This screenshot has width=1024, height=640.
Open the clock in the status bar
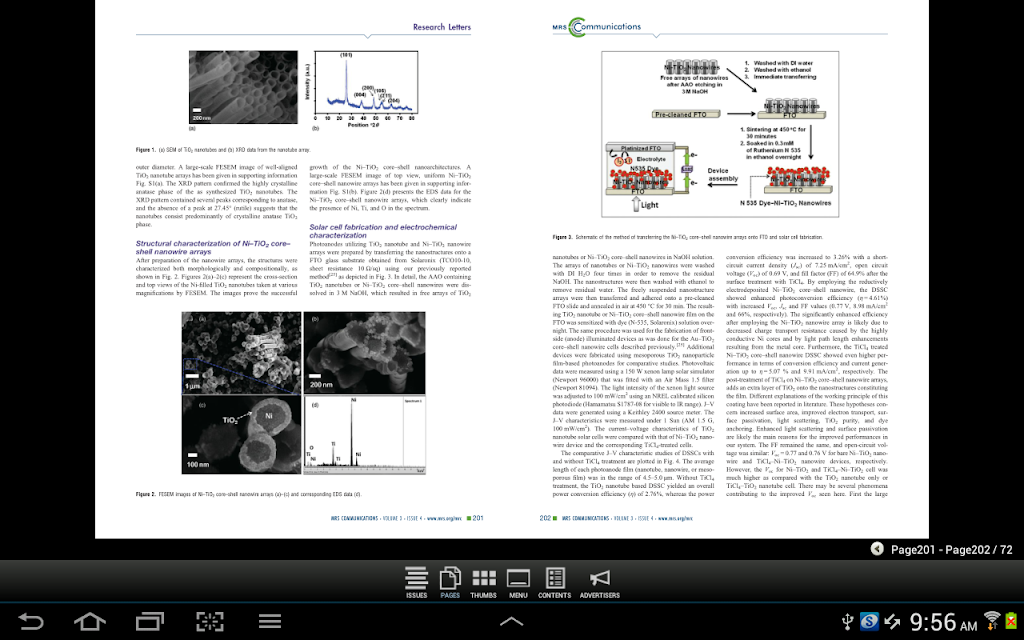(x=943, y=622)
